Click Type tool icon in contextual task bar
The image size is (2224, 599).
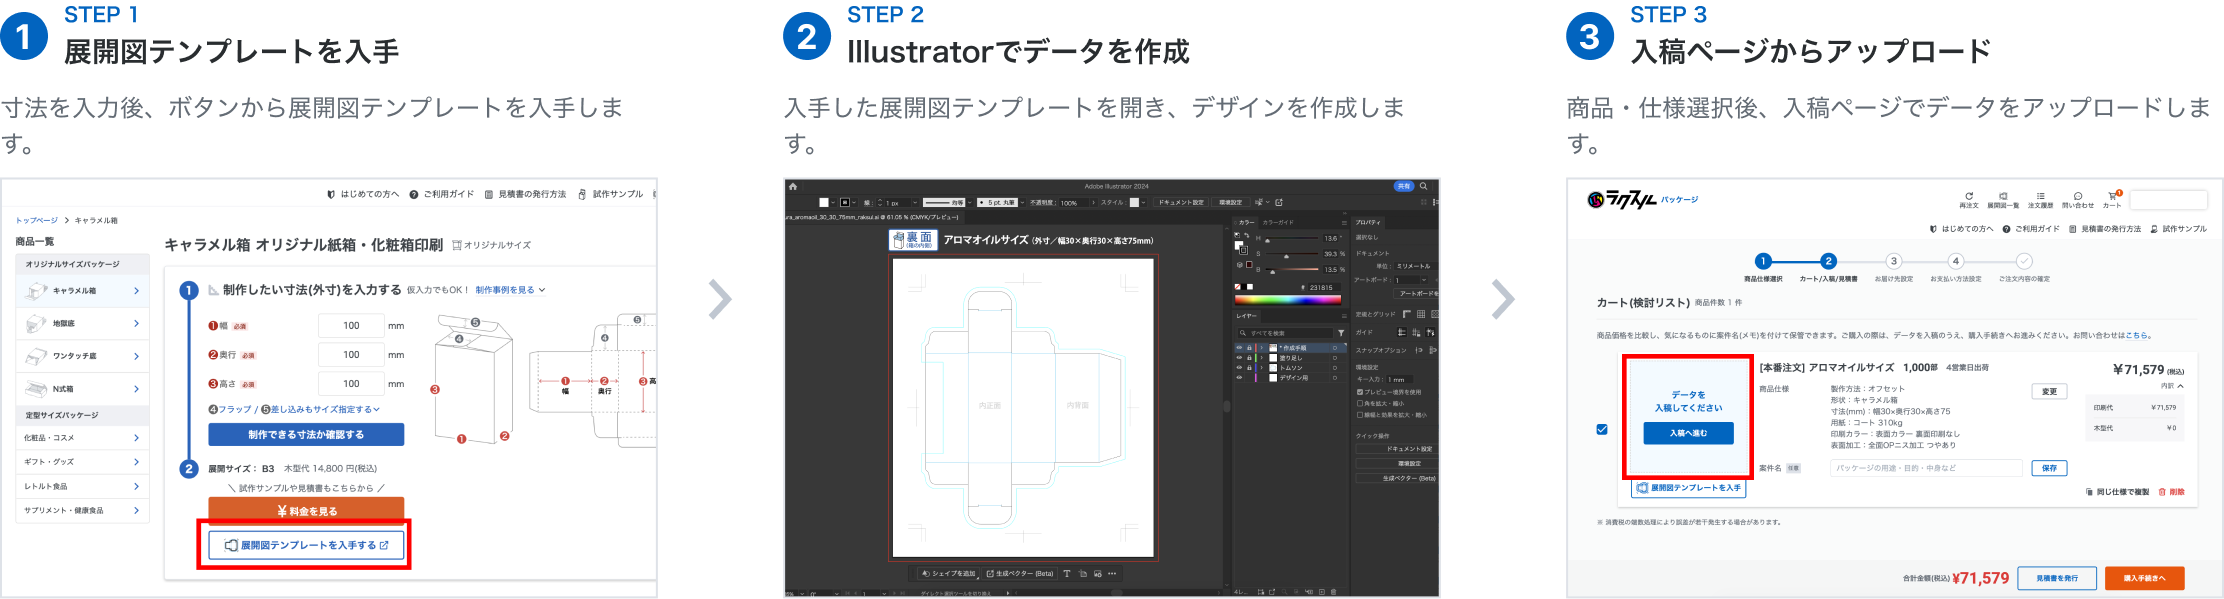pos(1067,574)
